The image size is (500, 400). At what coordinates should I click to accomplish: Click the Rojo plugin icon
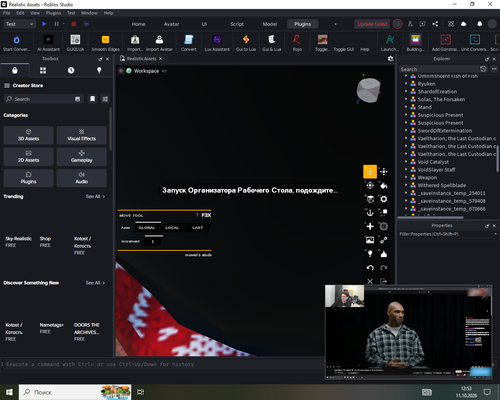tap(297, 40)
